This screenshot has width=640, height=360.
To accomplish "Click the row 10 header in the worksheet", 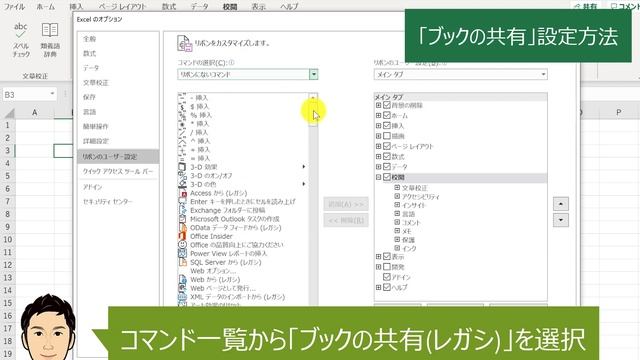I will (x=8, y=240).
